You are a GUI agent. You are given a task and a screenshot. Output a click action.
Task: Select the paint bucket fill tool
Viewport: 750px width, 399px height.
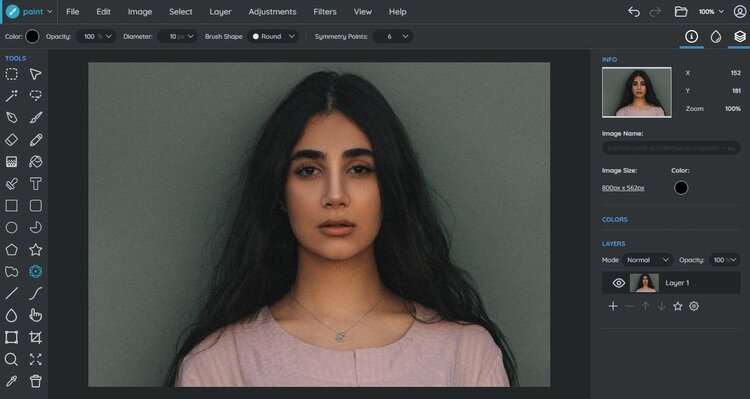pyautogui.click(x=35, y=162)
